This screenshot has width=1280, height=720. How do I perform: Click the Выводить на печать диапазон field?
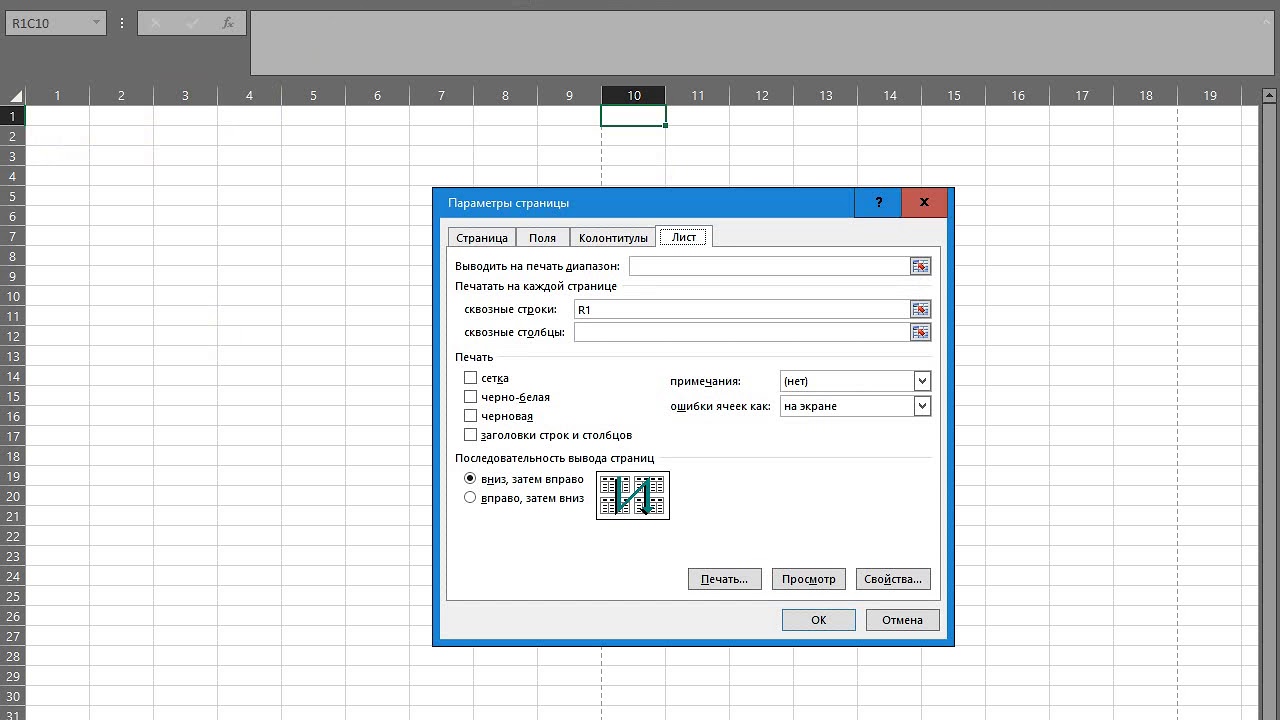point(769,266)
